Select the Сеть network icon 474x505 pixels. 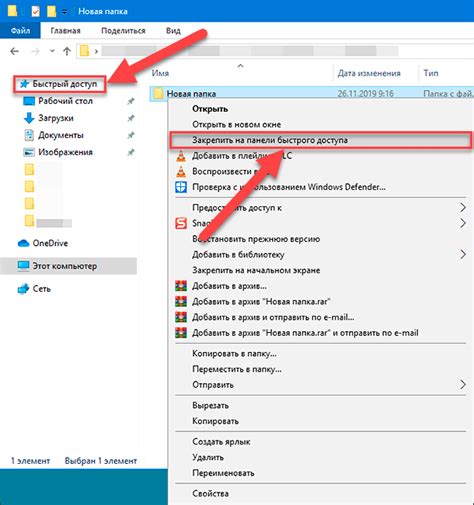pos(23,289)
